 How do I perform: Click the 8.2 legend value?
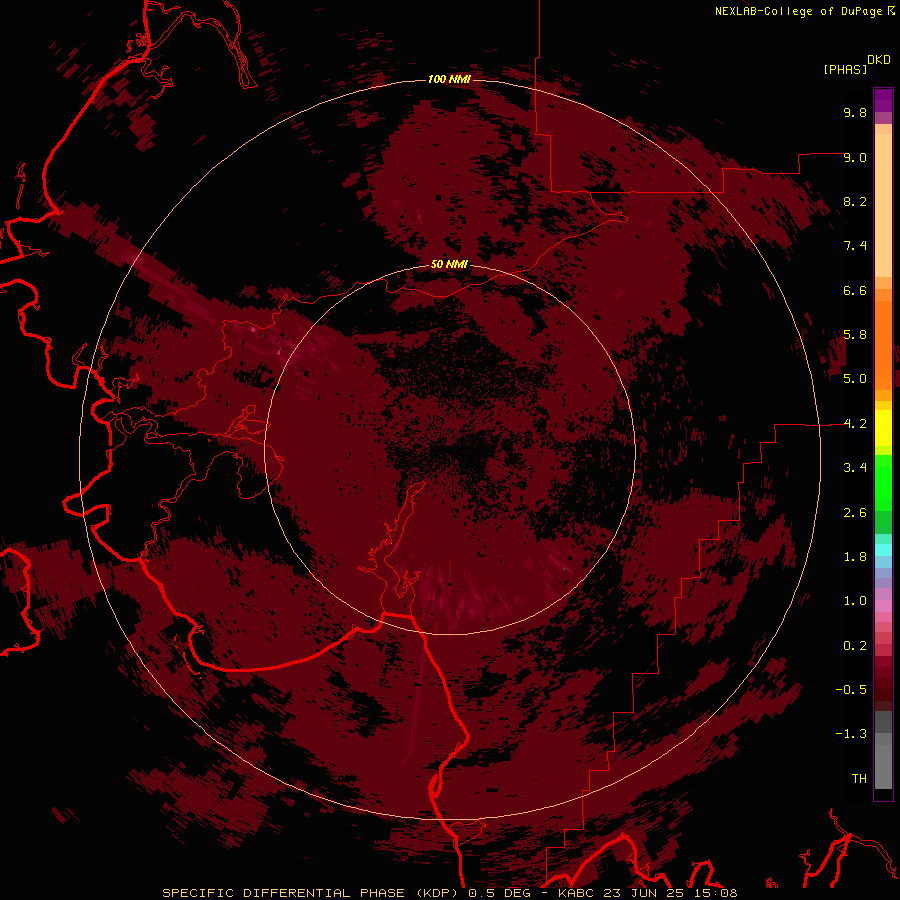pos(855,201)
